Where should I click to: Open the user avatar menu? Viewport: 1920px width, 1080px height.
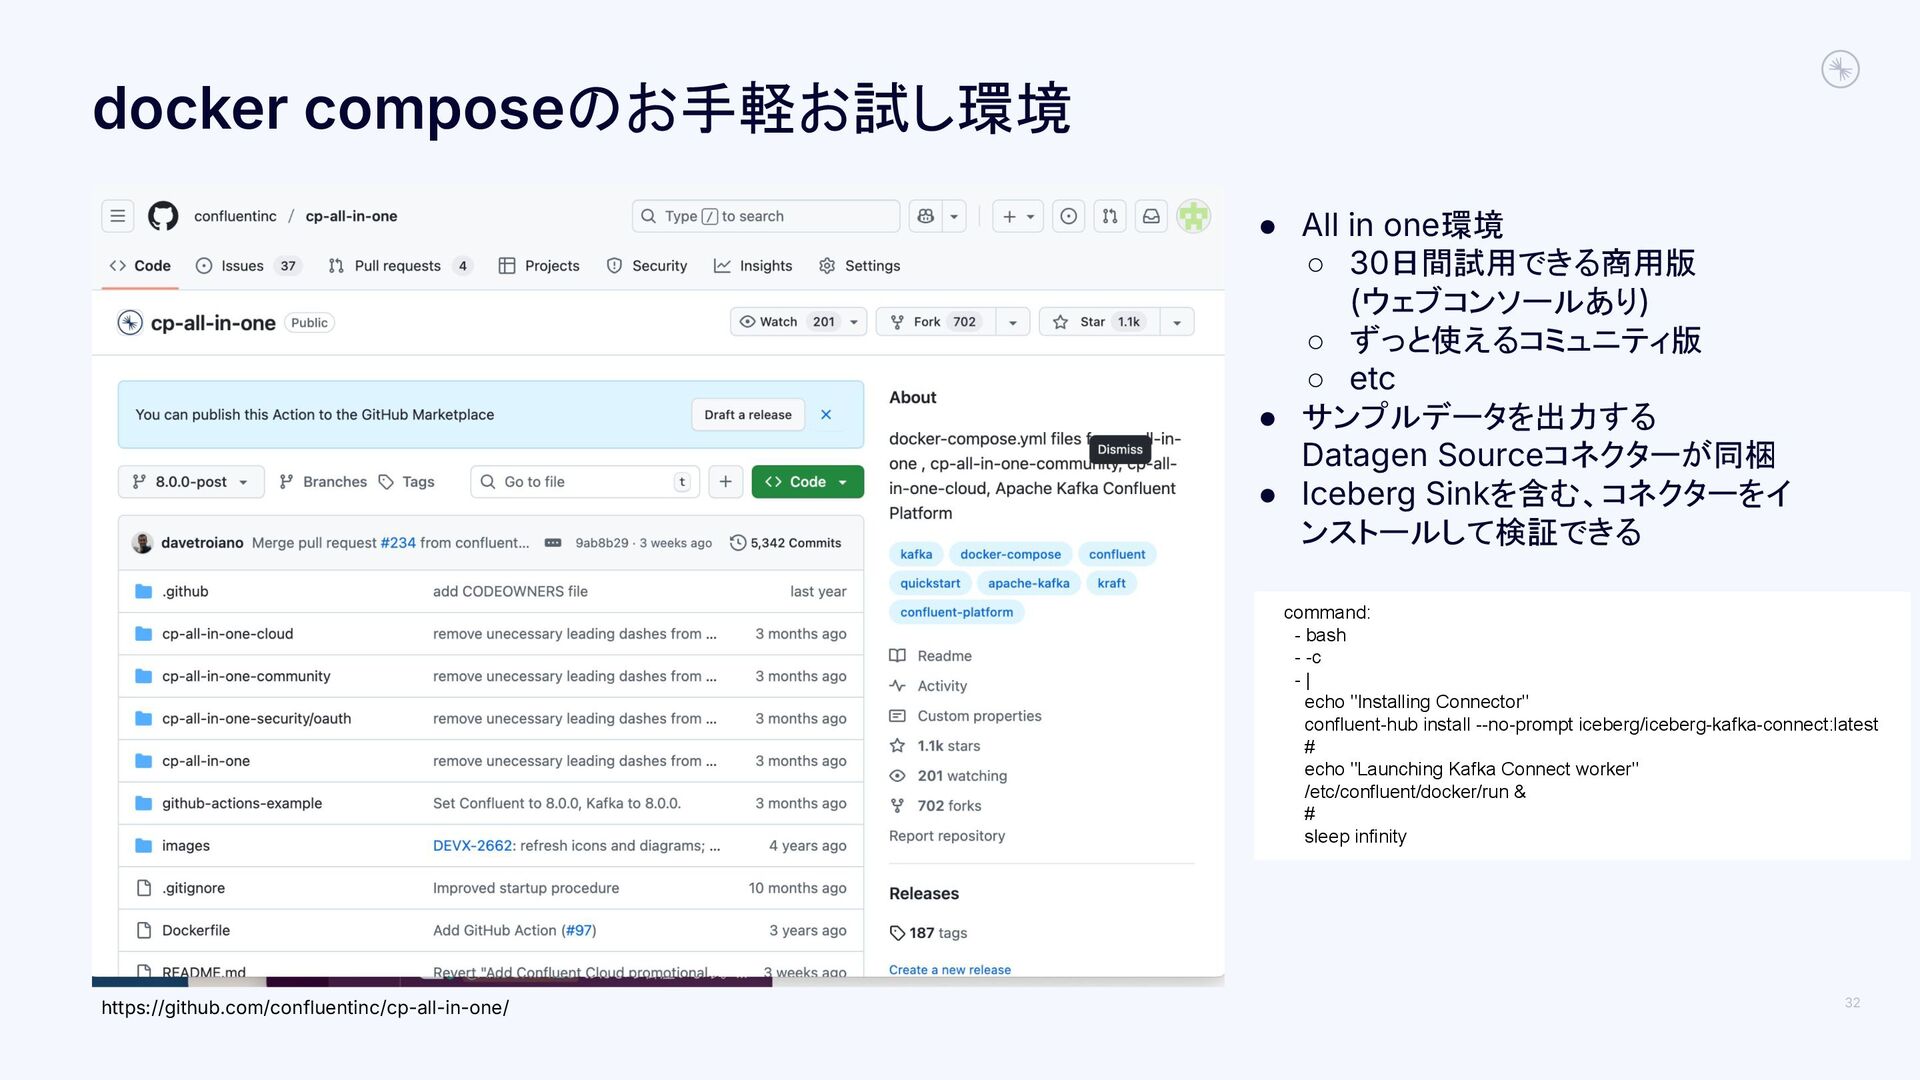[x=1194, y=216]
